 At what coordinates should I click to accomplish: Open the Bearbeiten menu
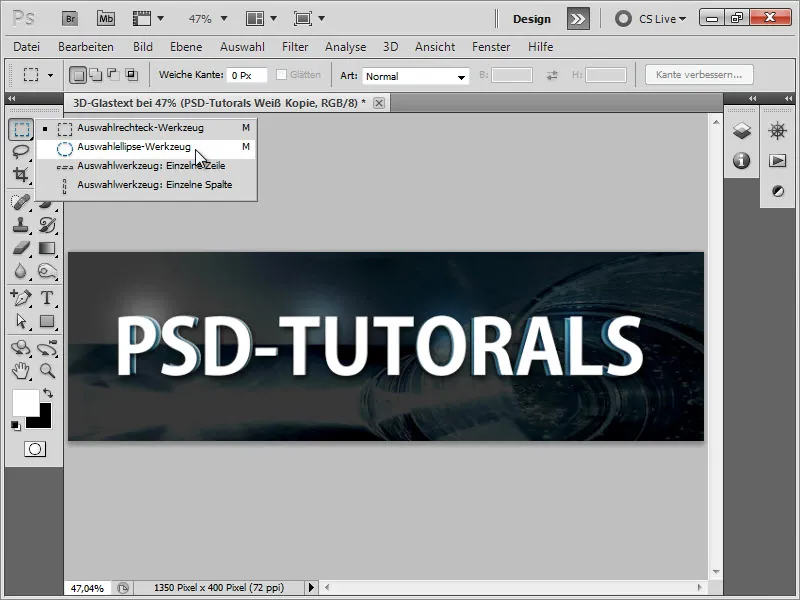pyautogui.click(x=86, y=47)
